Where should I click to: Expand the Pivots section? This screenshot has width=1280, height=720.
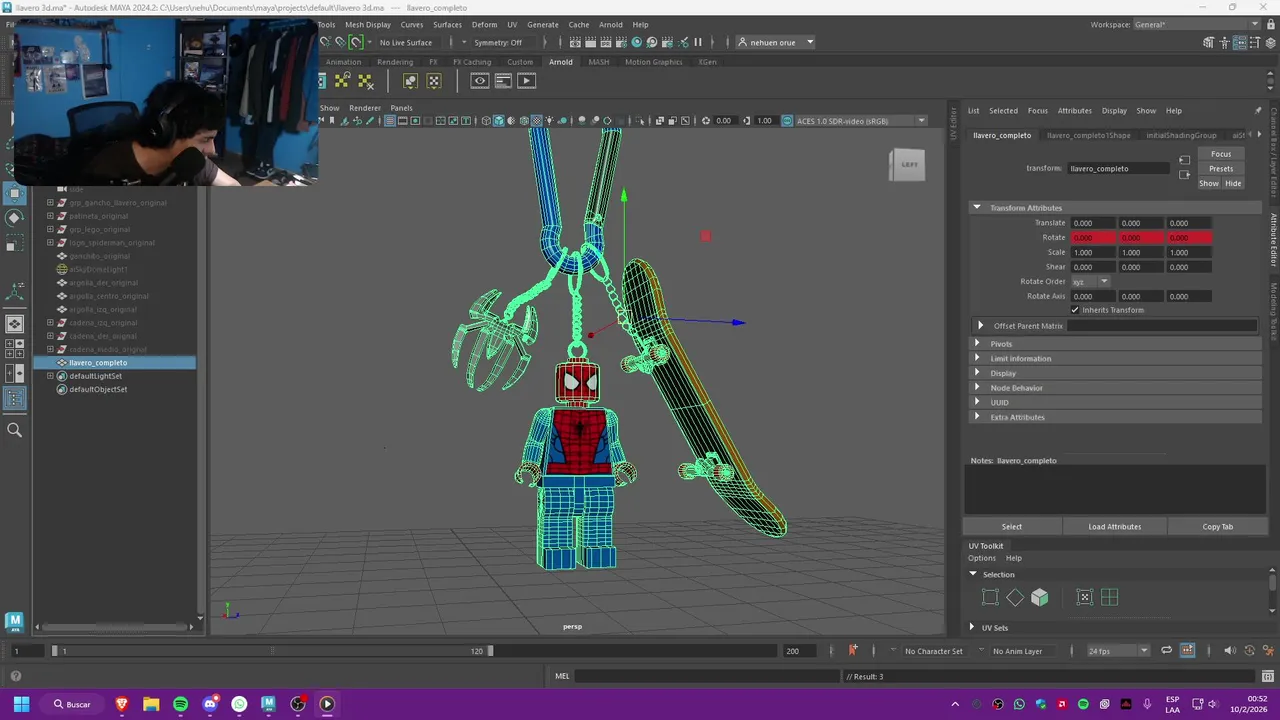pos(977,344)
